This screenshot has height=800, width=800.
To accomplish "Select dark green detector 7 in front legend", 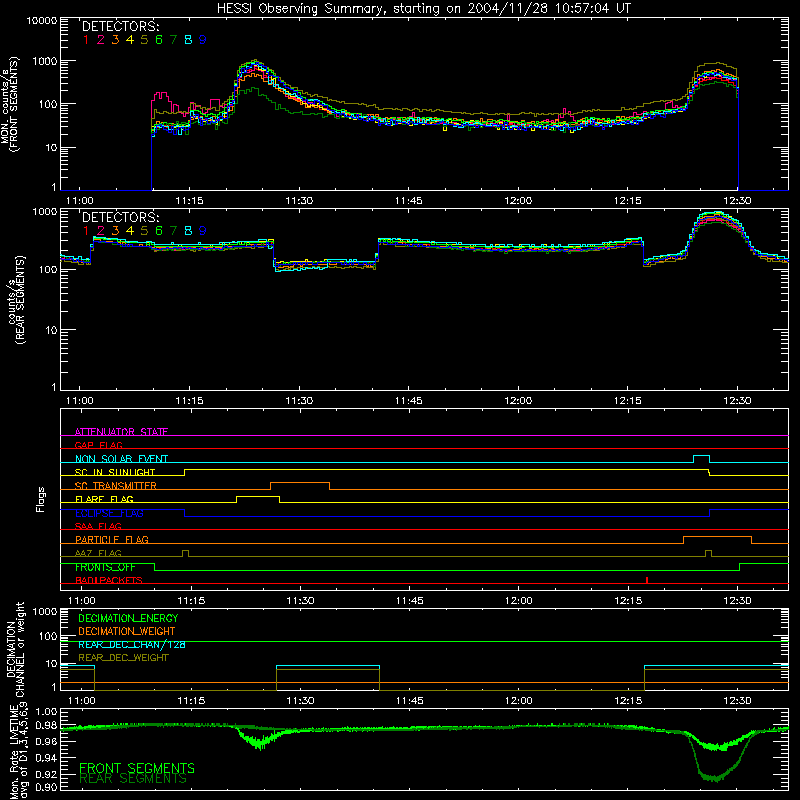I will coord(173,40).
